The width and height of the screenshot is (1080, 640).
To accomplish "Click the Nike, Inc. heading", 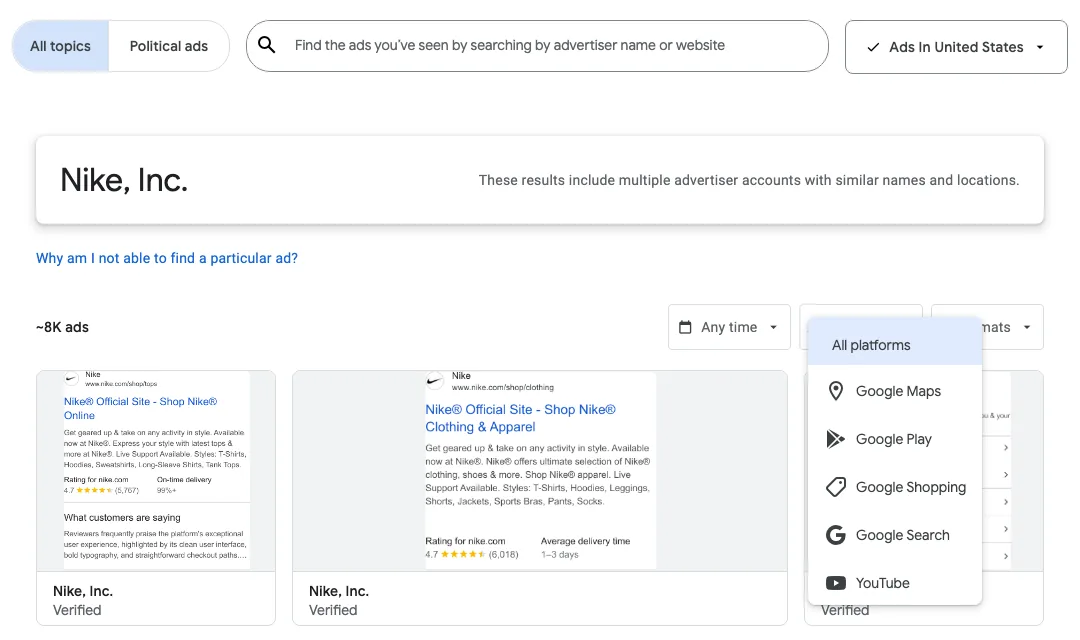I will (124, 180).
